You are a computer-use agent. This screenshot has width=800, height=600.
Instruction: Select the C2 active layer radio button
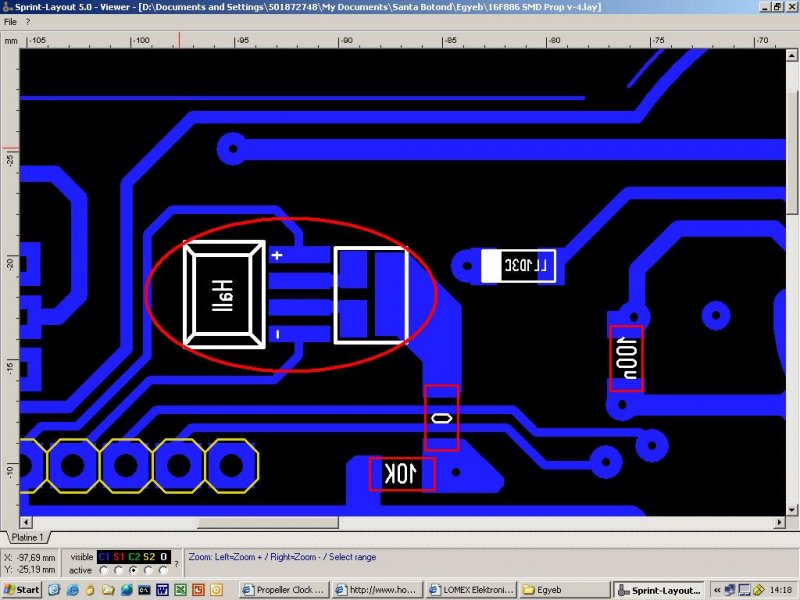pyautogui.click(x=134, y=570)
